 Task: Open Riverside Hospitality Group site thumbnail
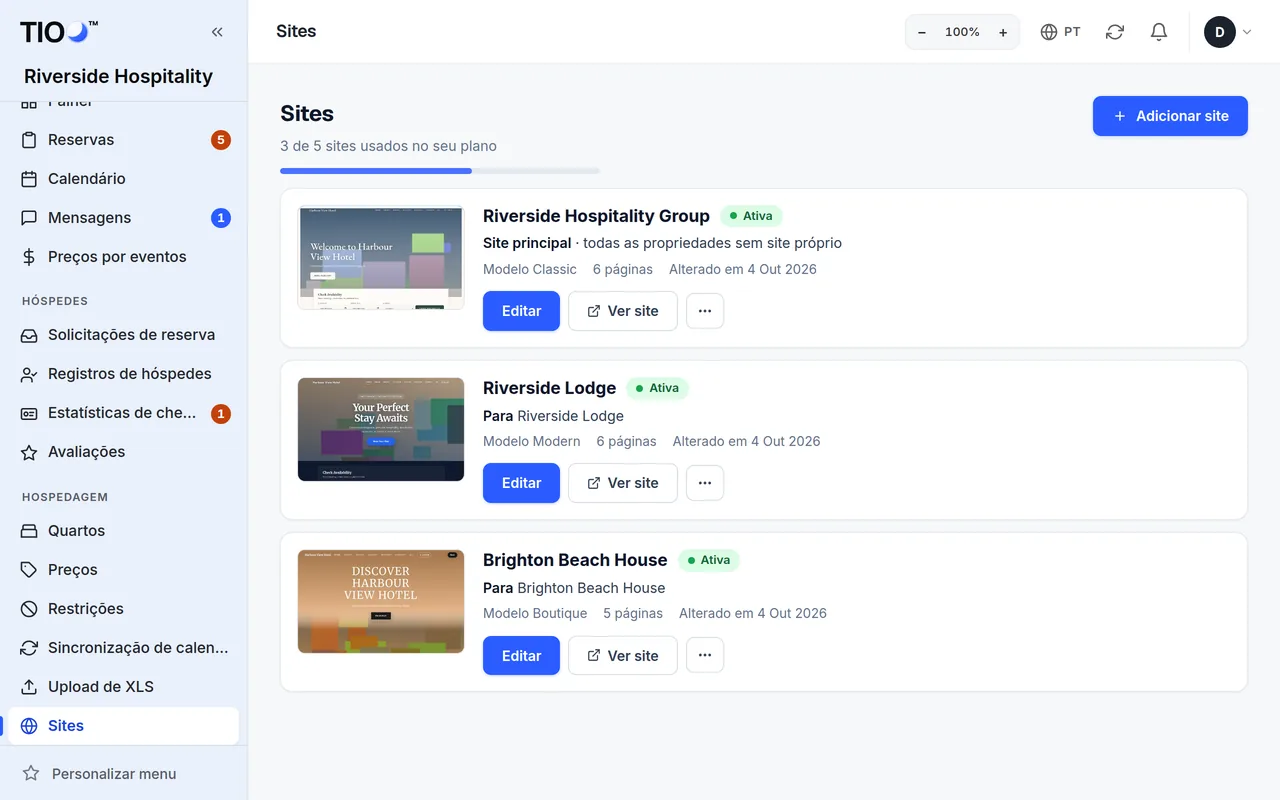point(381,258)
